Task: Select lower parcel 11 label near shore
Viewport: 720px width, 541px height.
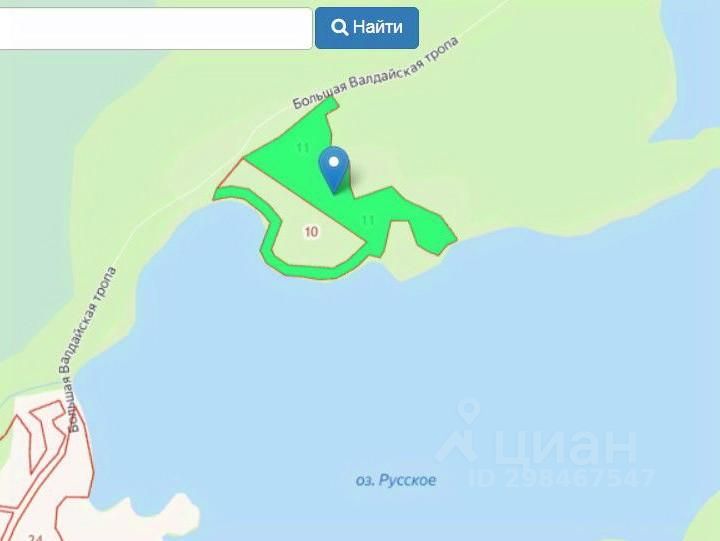Action: click(x=368, y=220)
